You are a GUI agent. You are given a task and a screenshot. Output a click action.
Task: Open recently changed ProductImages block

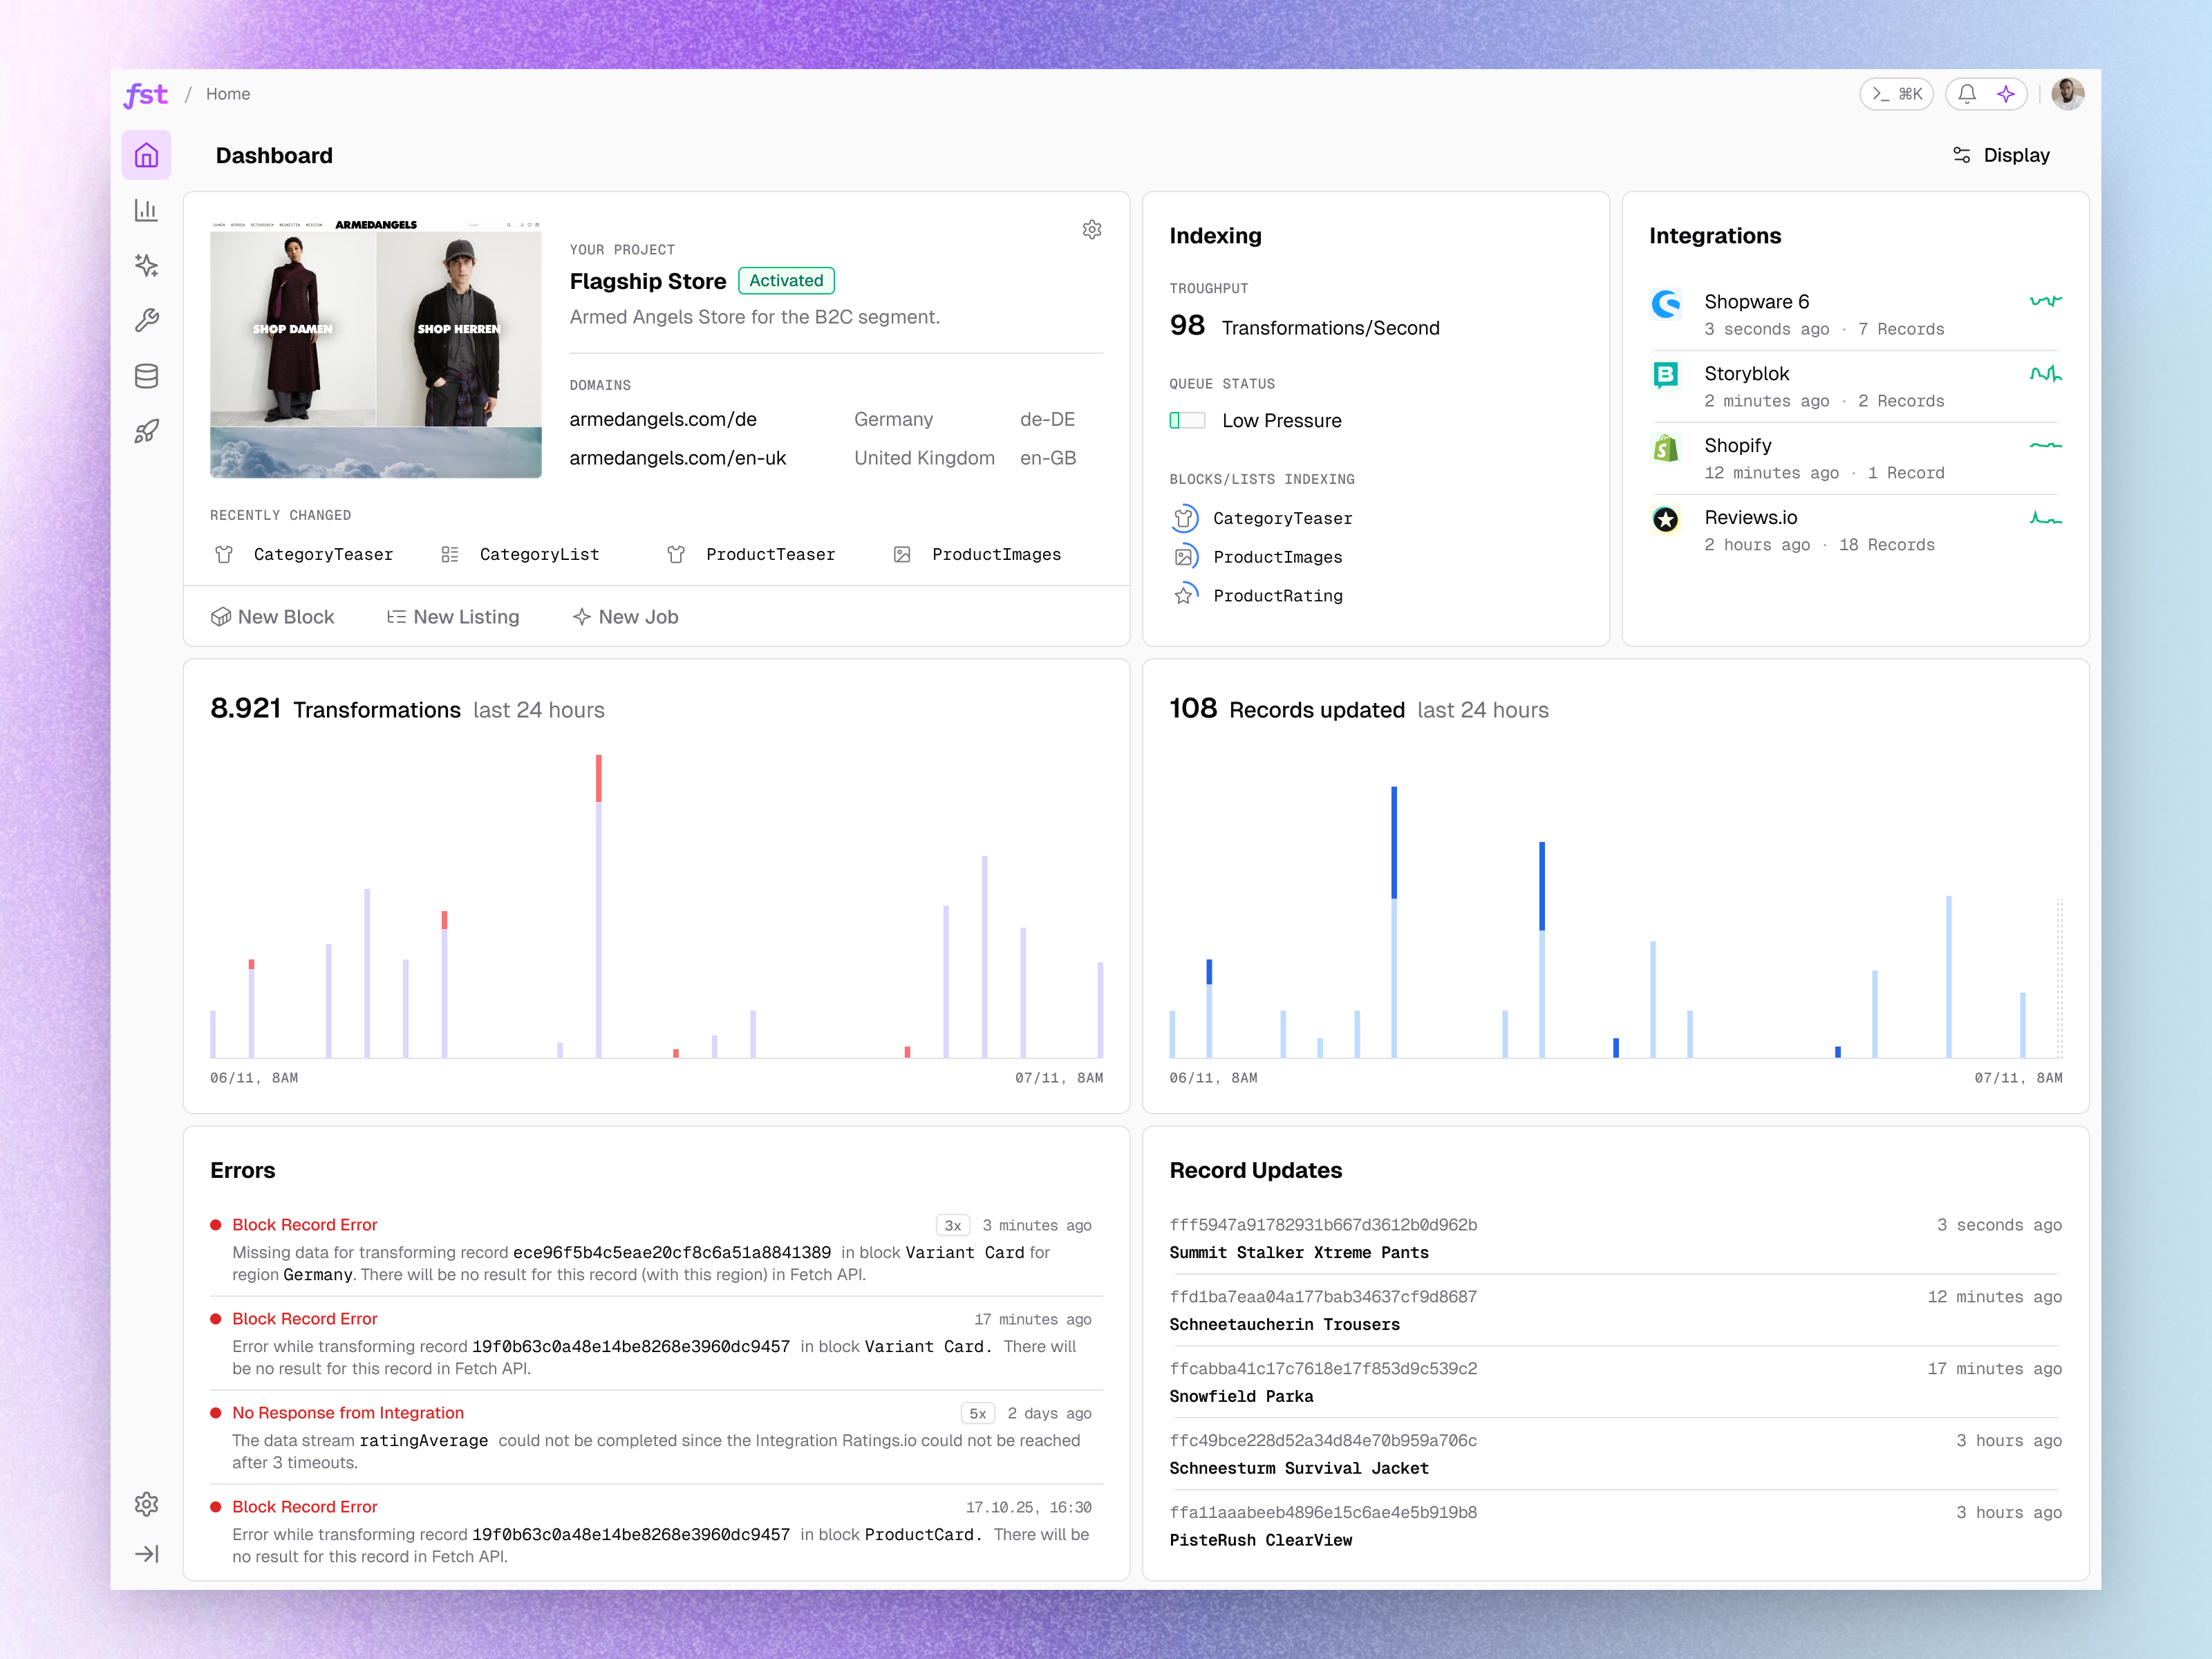pos(977,554)
